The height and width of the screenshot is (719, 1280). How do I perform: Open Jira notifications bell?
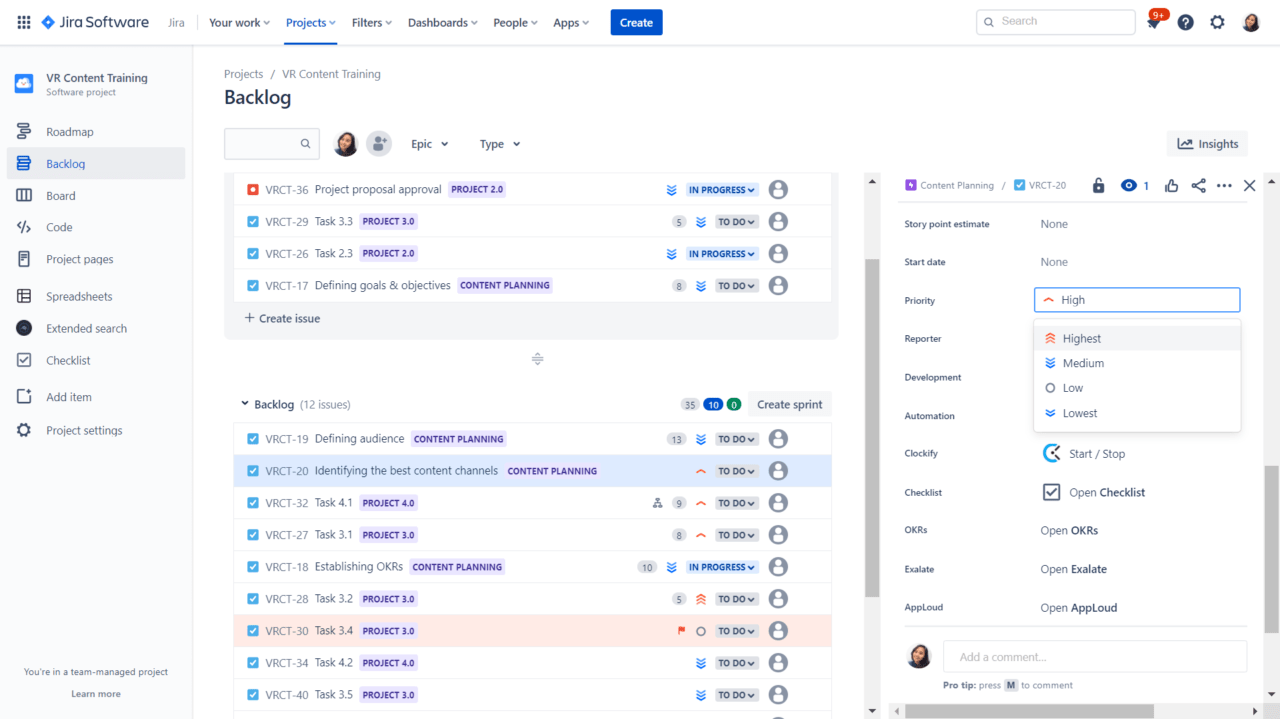[x=1153, y=21]
